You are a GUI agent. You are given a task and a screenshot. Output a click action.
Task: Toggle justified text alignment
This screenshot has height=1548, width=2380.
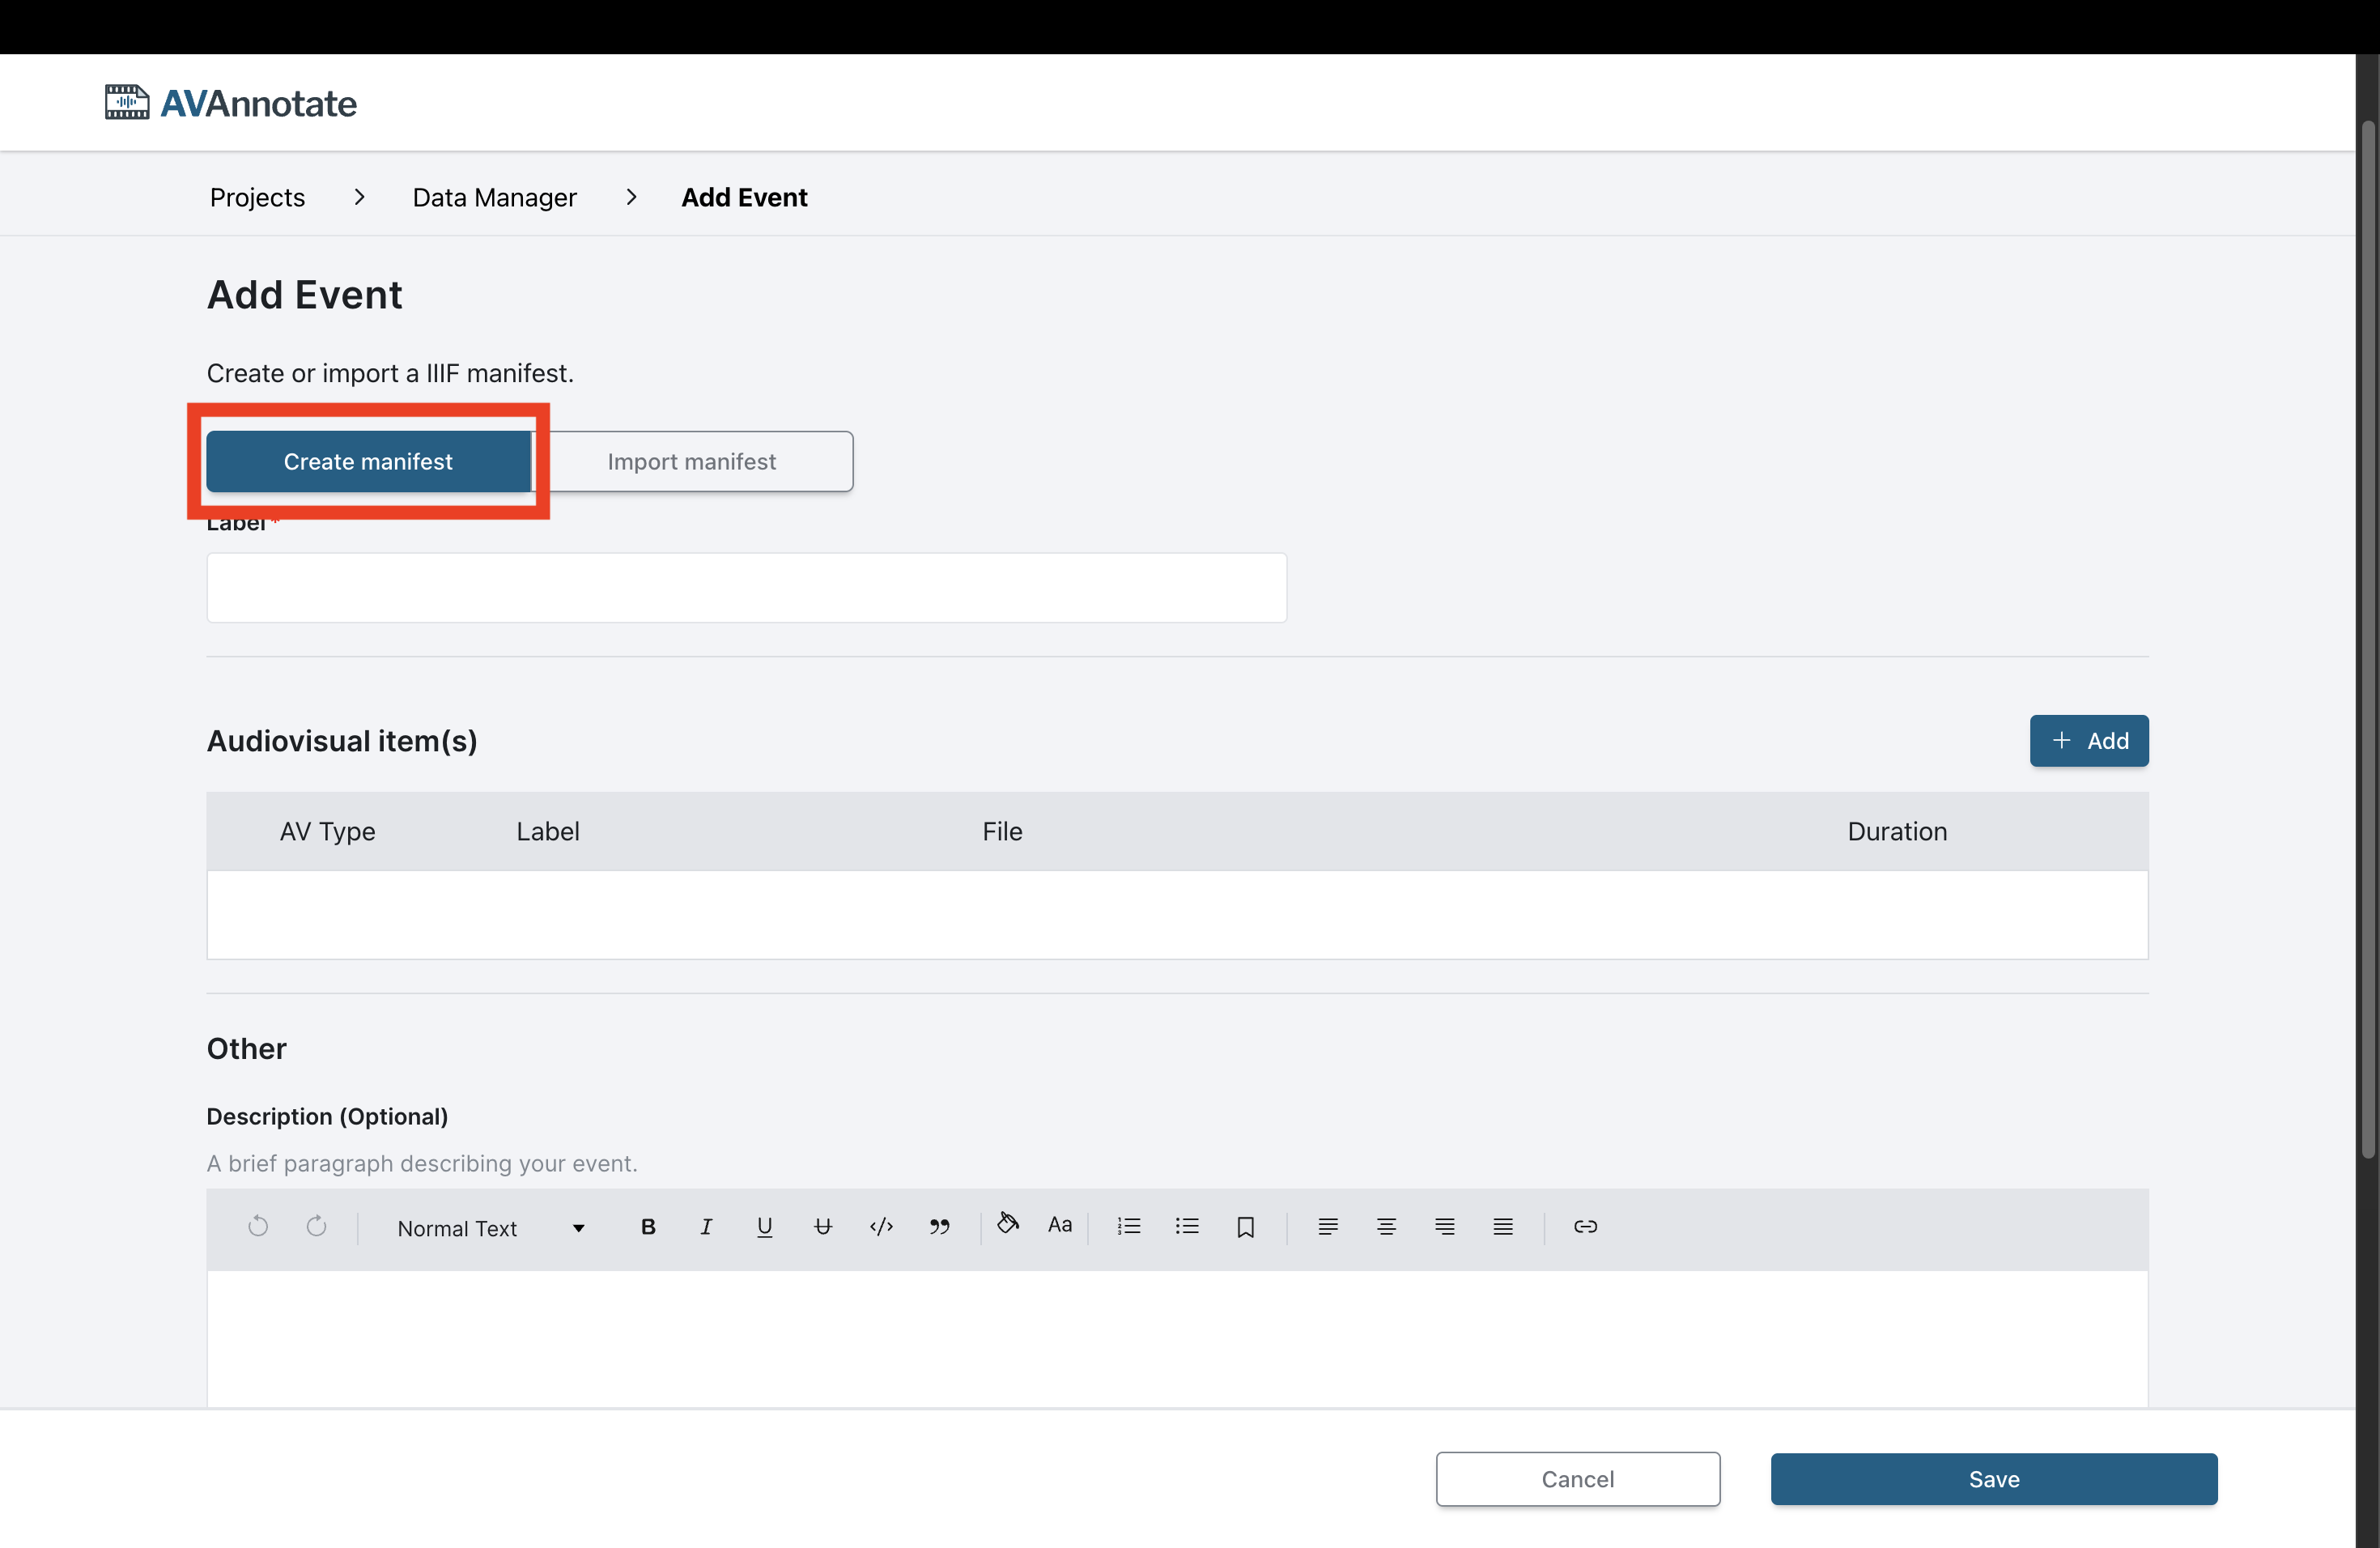pyautogui.click(x=1502, y=1227)
